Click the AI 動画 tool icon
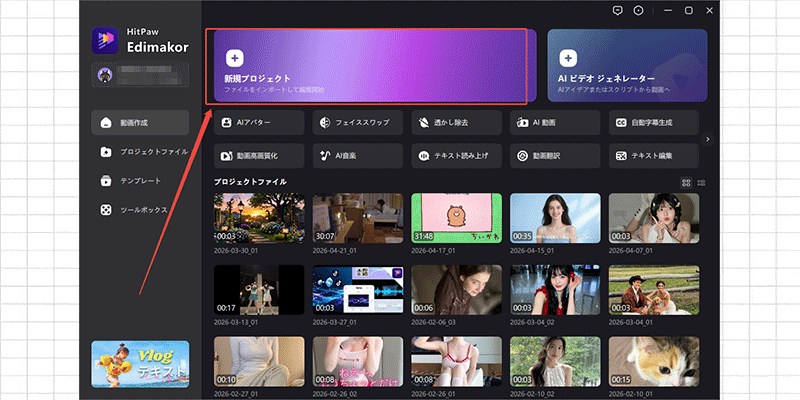This screenshot has height=400, width=800. pyautogui.click(x=522, y=122)
